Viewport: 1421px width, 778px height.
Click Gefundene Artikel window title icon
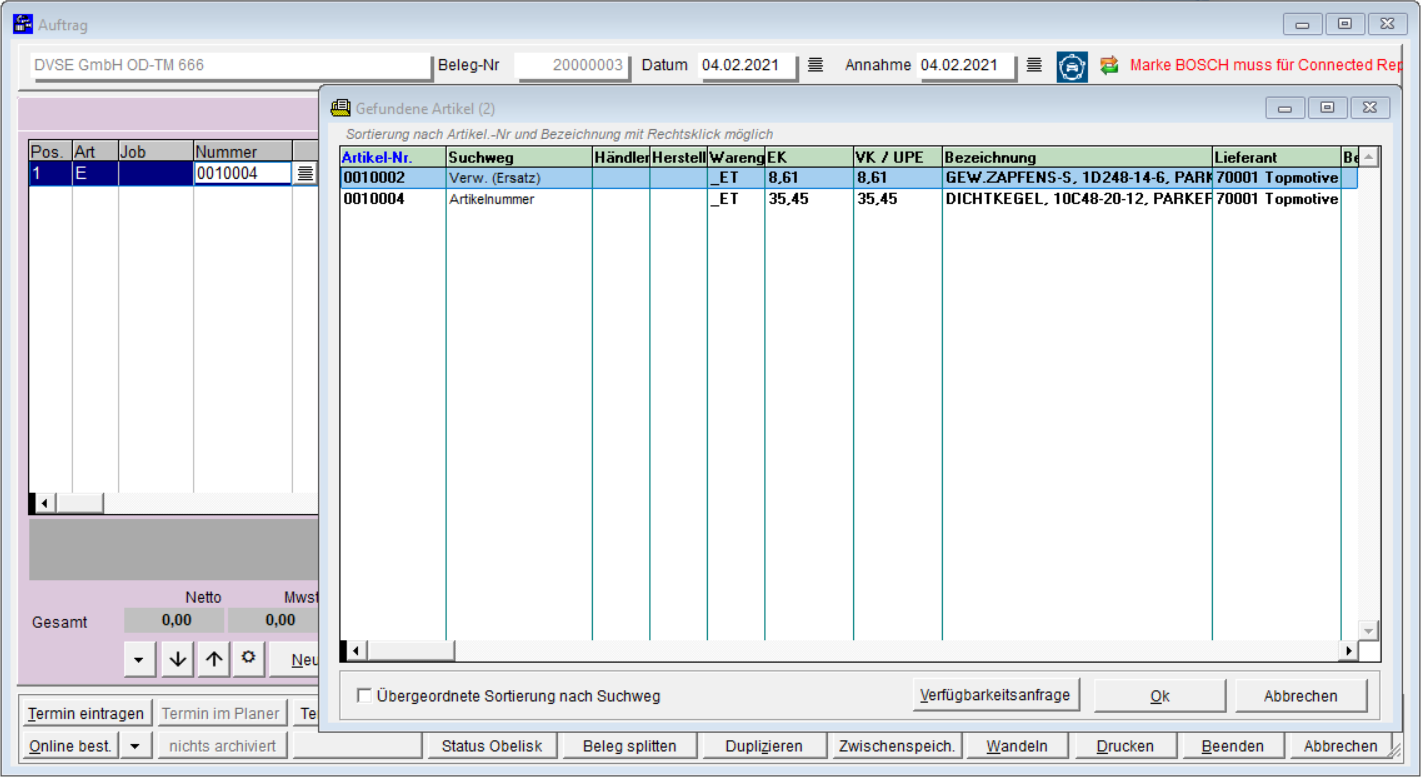tap(341, 108)
